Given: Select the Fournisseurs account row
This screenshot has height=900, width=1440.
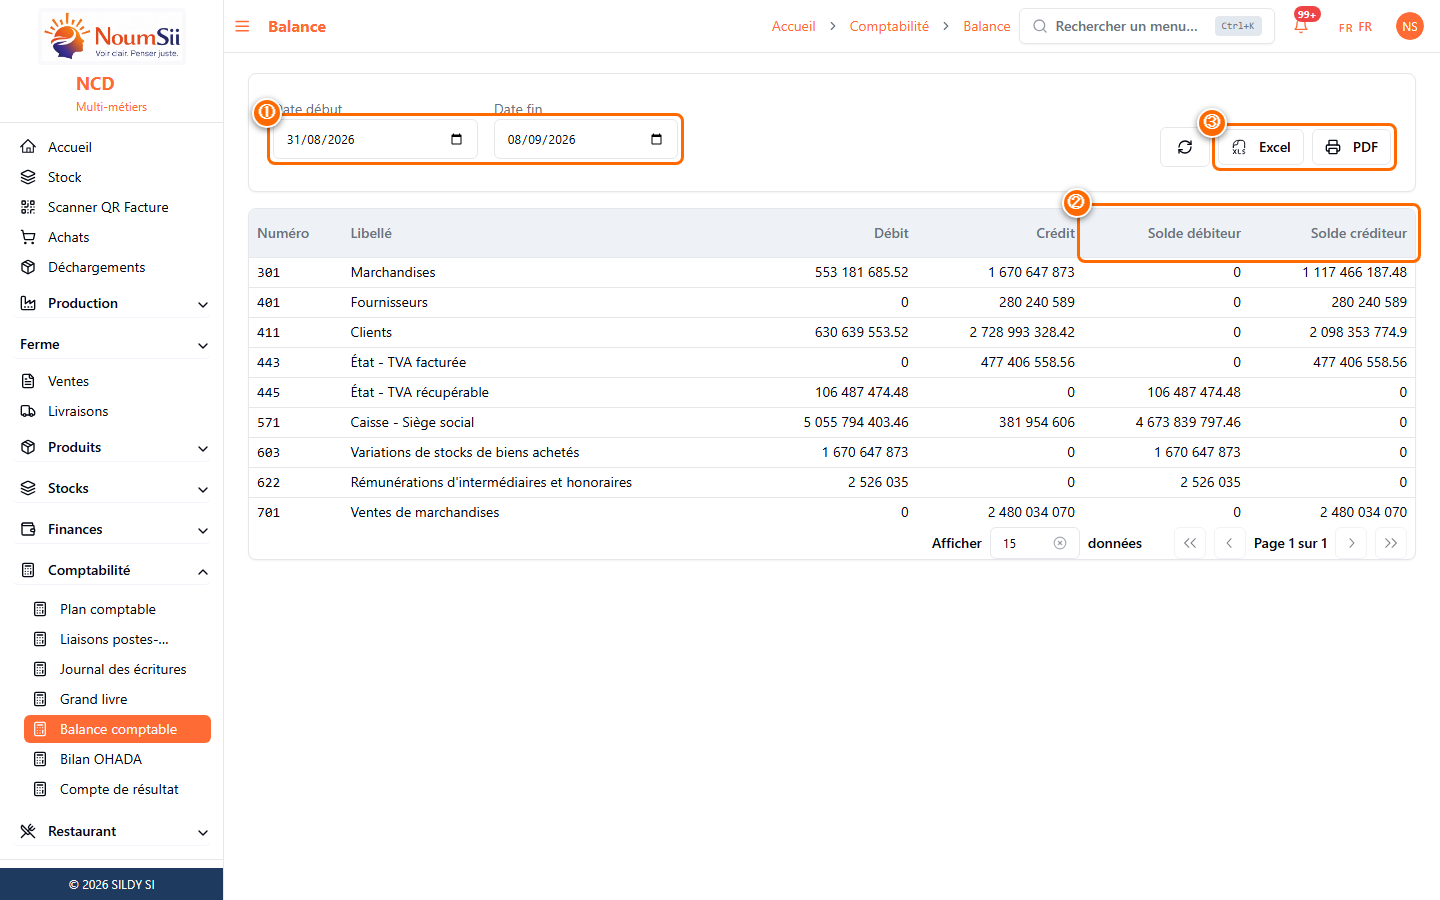Looking at the screenshot, I should click(832, 302).
